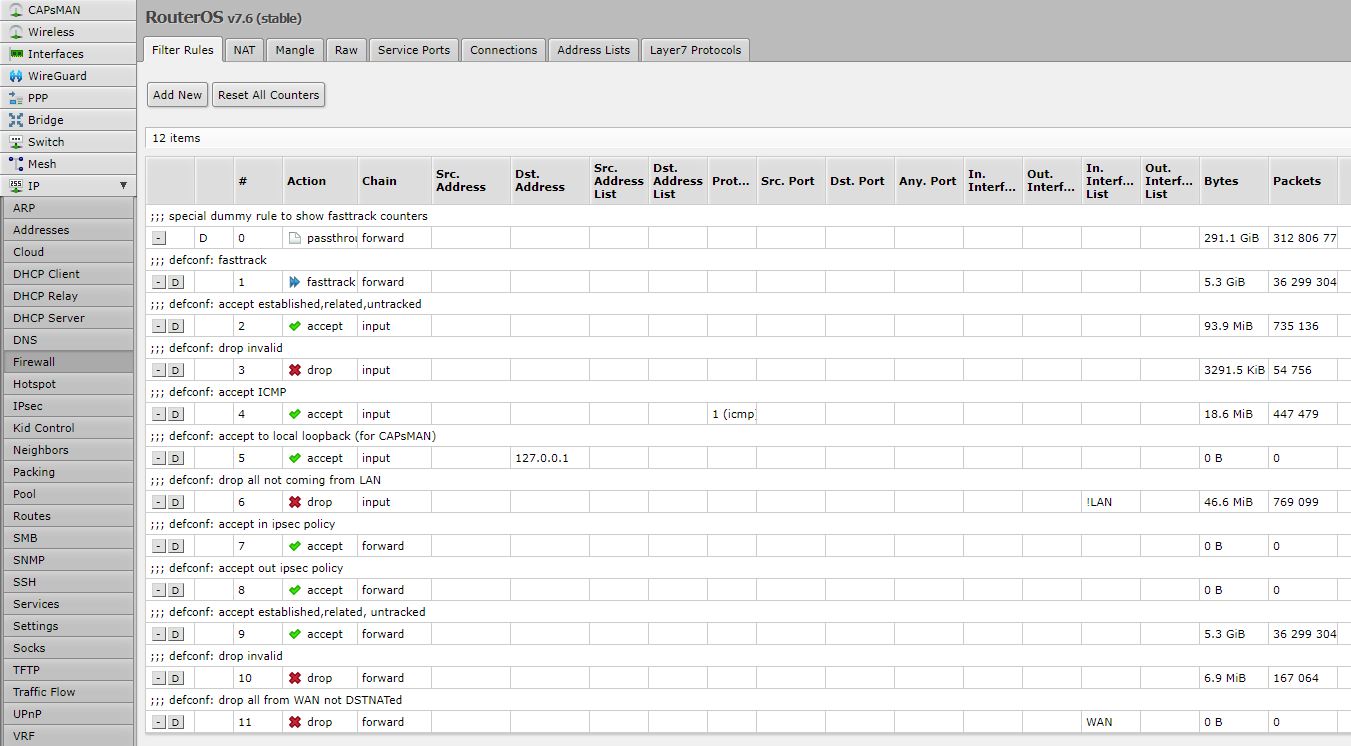1351x746 pixels.
Task: Click red drop X icon in rule 3
Action: pos(295,370)
